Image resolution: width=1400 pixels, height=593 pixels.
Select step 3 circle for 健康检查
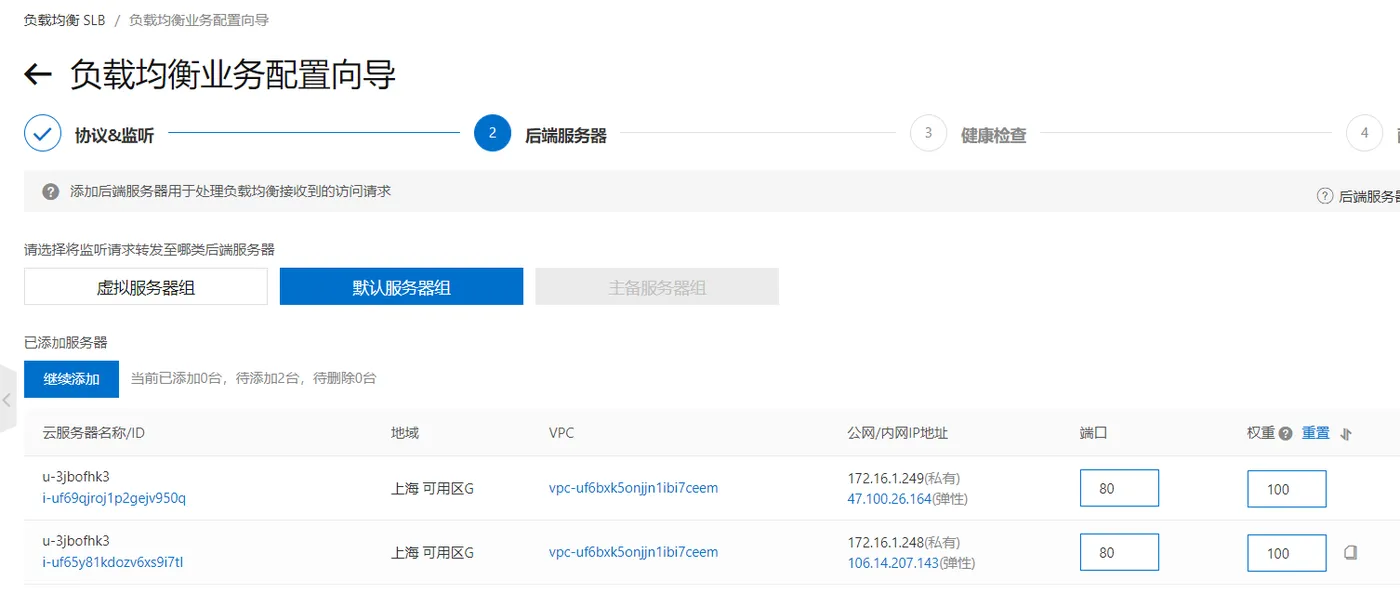928,133
